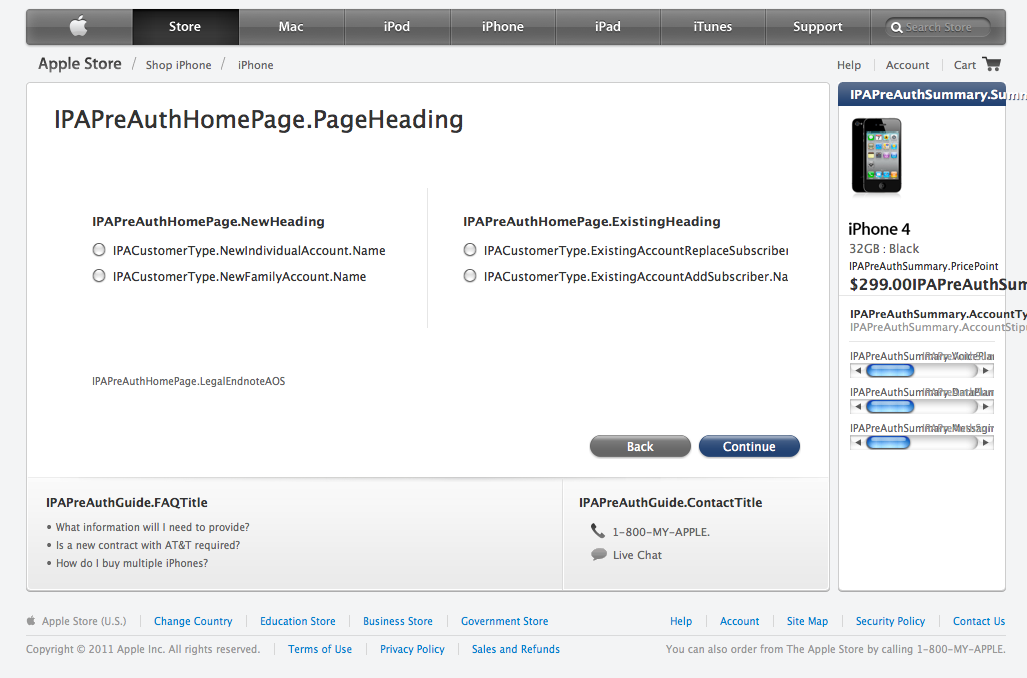This screenshot has width=1027, height=678.
Task: Click the search magnifier icon
Action: coord(897,28)
